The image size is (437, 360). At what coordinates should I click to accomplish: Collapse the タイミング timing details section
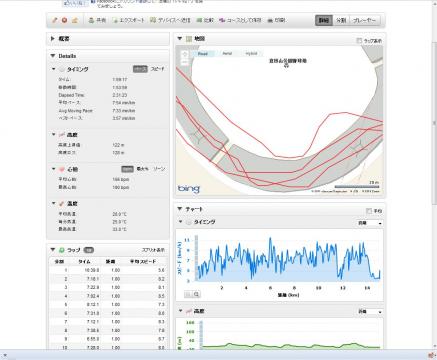pyautogui.click(x=54, y=69)
